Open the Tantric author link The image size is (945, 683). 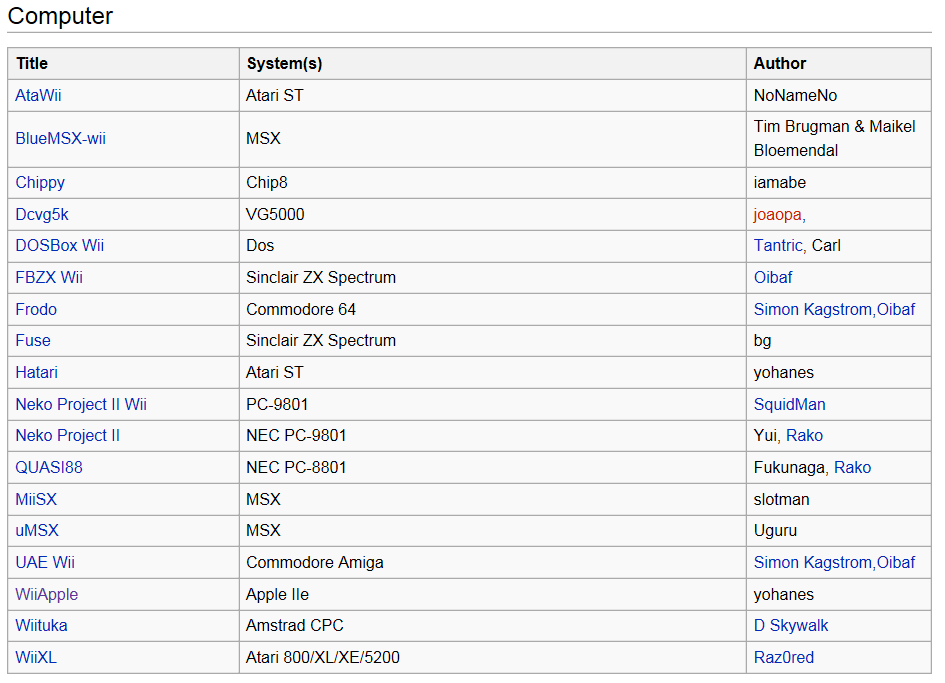(778, 246)
